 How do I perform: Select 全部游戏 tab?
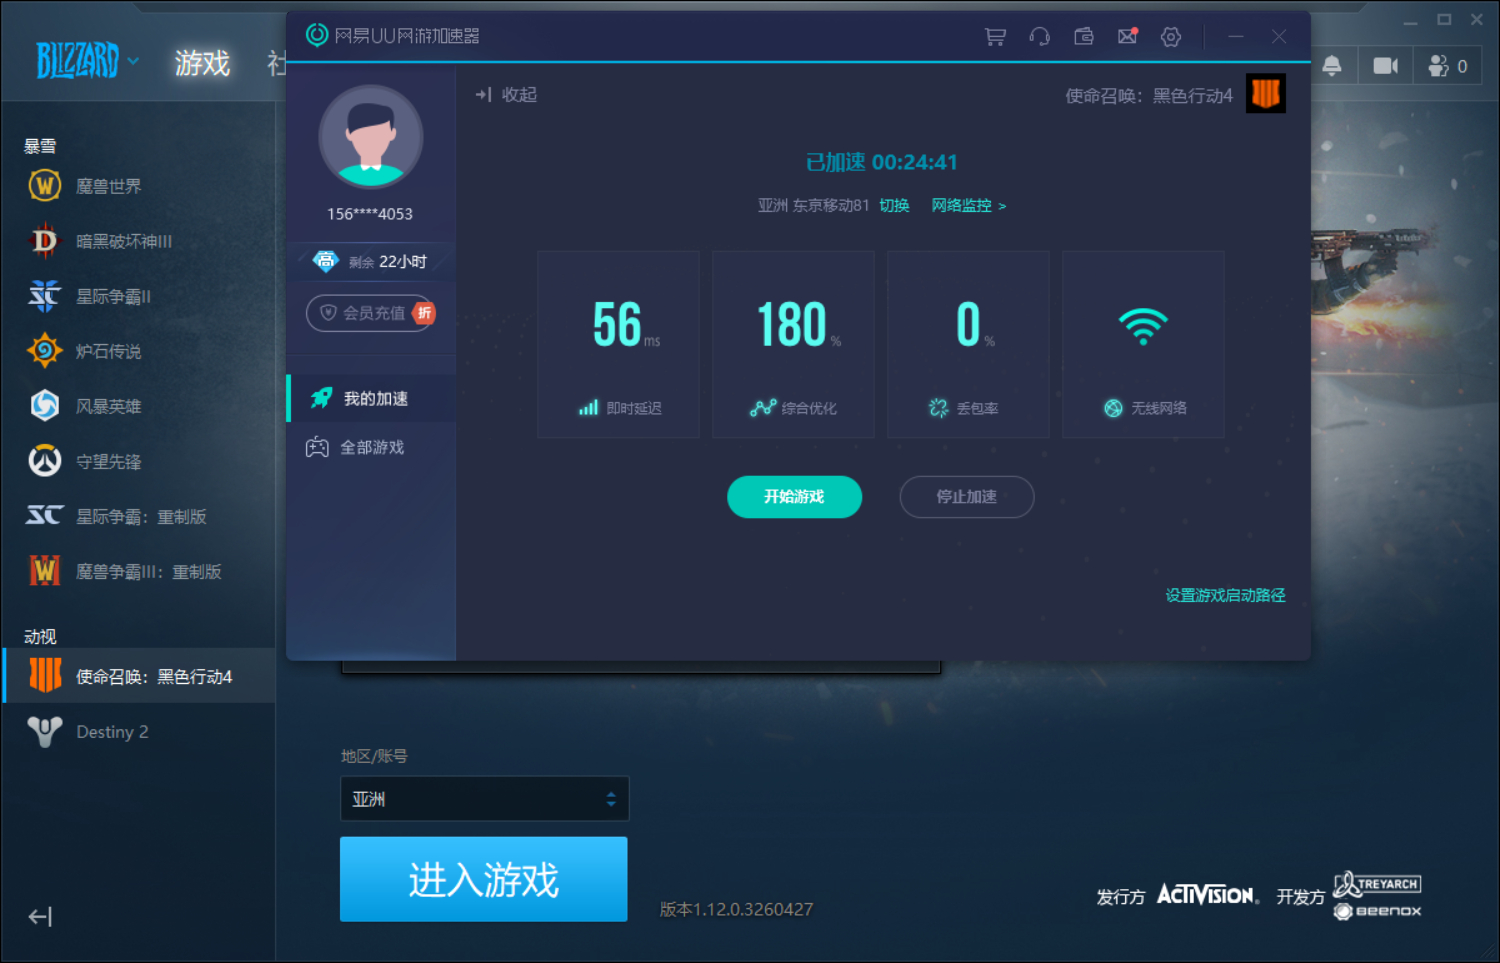[x=371, y=447]
